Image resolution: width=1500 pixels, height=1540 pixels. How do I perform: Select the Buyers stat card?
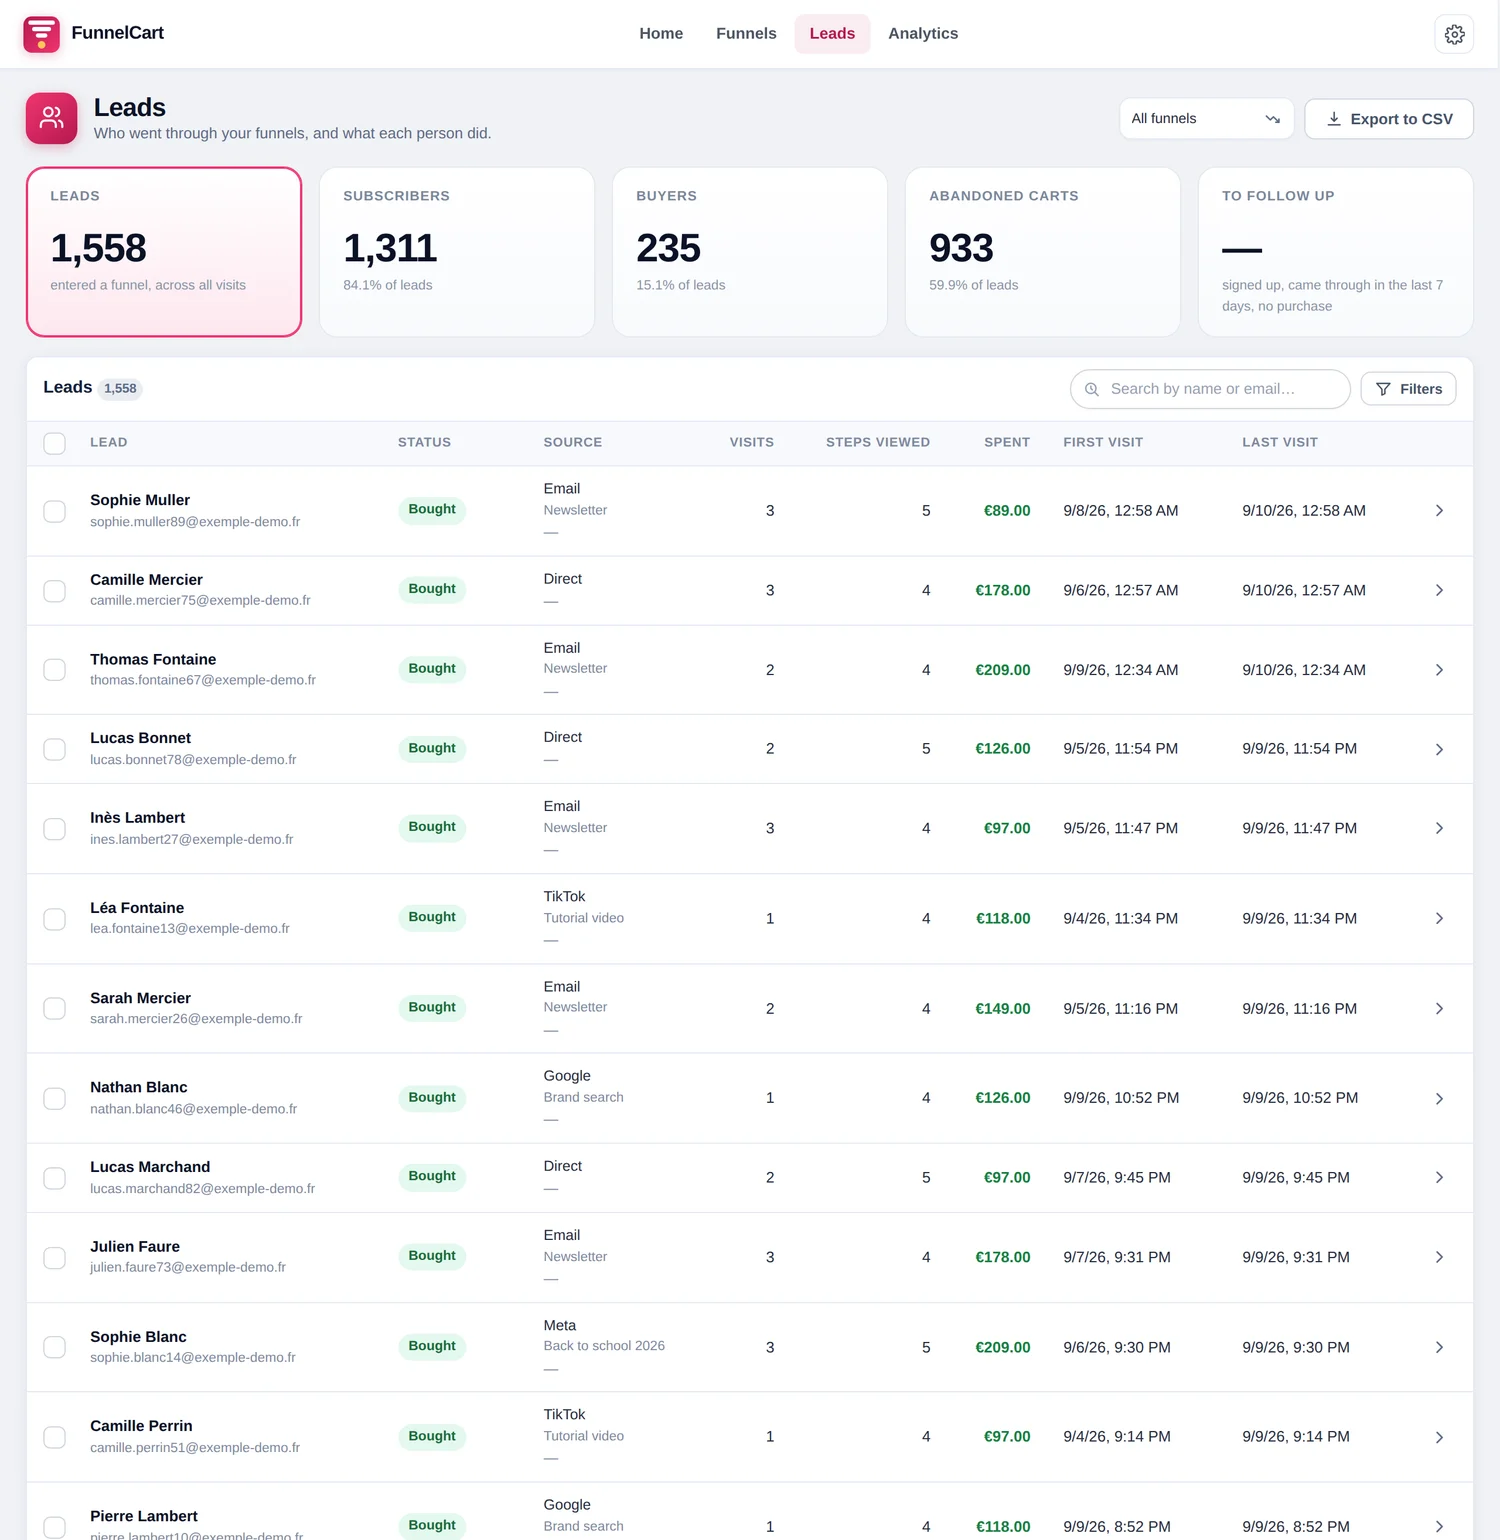pos(750,252)
